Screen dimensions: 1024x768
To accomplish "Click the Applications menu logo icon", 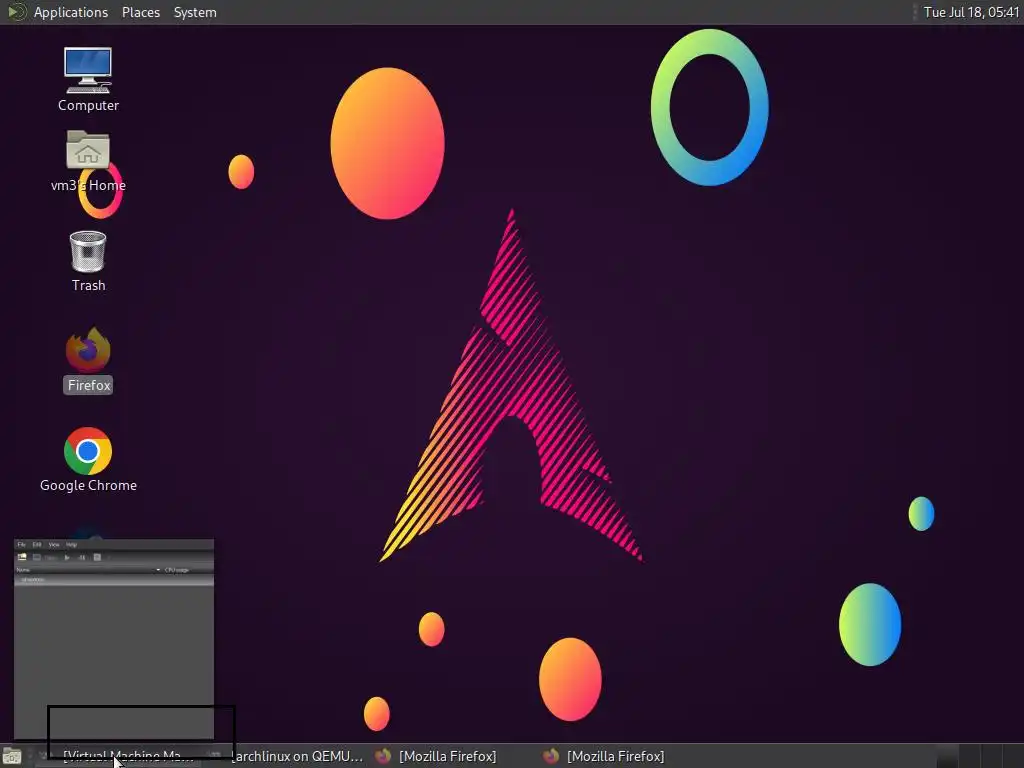I will pos(16,12).
